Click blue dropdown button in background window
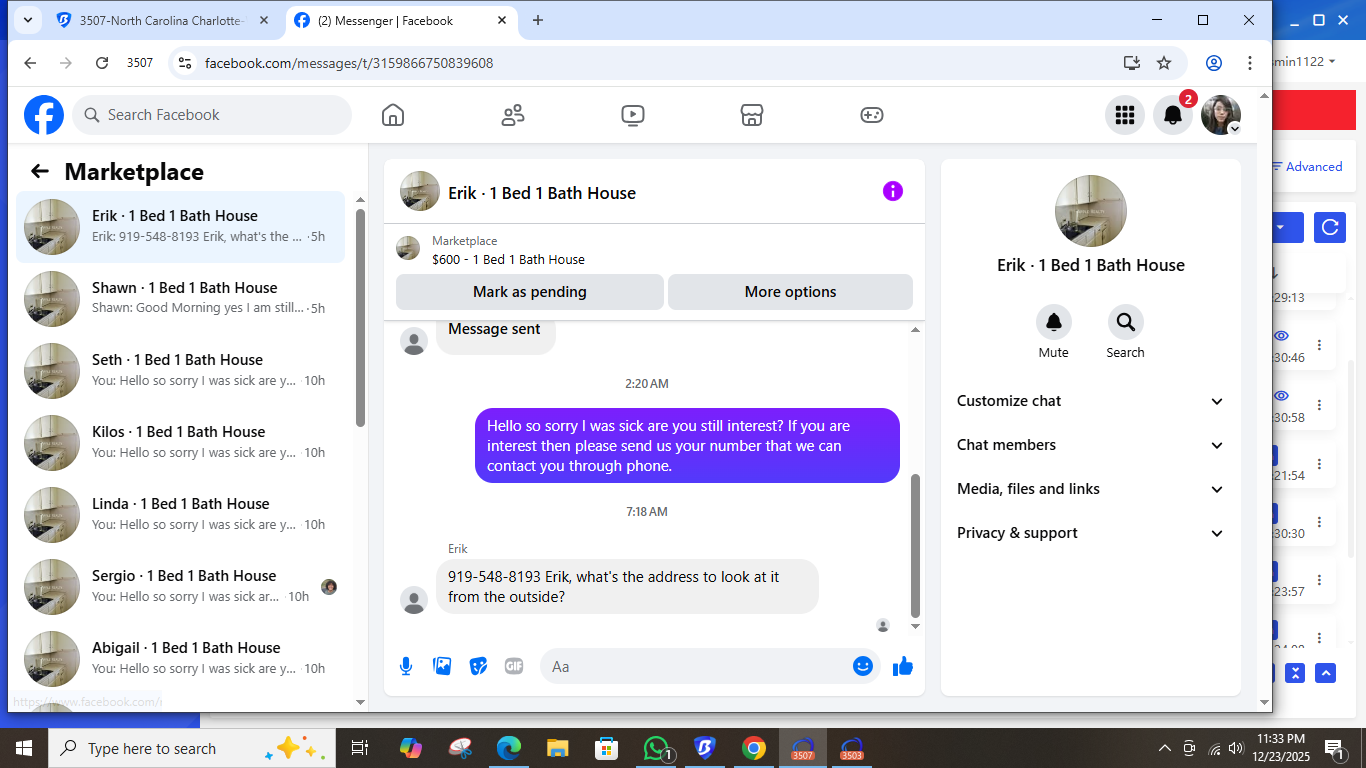Image resolution: width=1366 pixels, height=768 pixels. 1288,227
